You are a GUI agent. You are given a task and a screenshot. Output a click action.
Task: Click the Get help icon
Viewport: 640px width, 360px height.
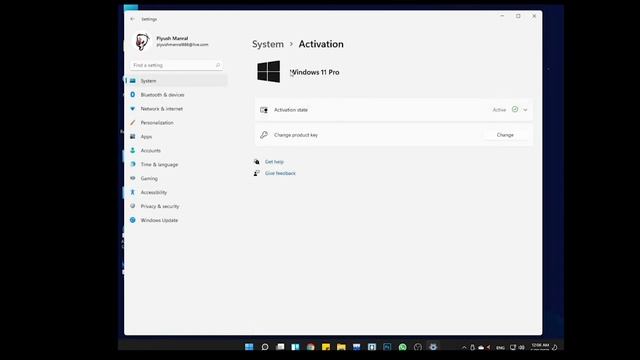point(256,162)
